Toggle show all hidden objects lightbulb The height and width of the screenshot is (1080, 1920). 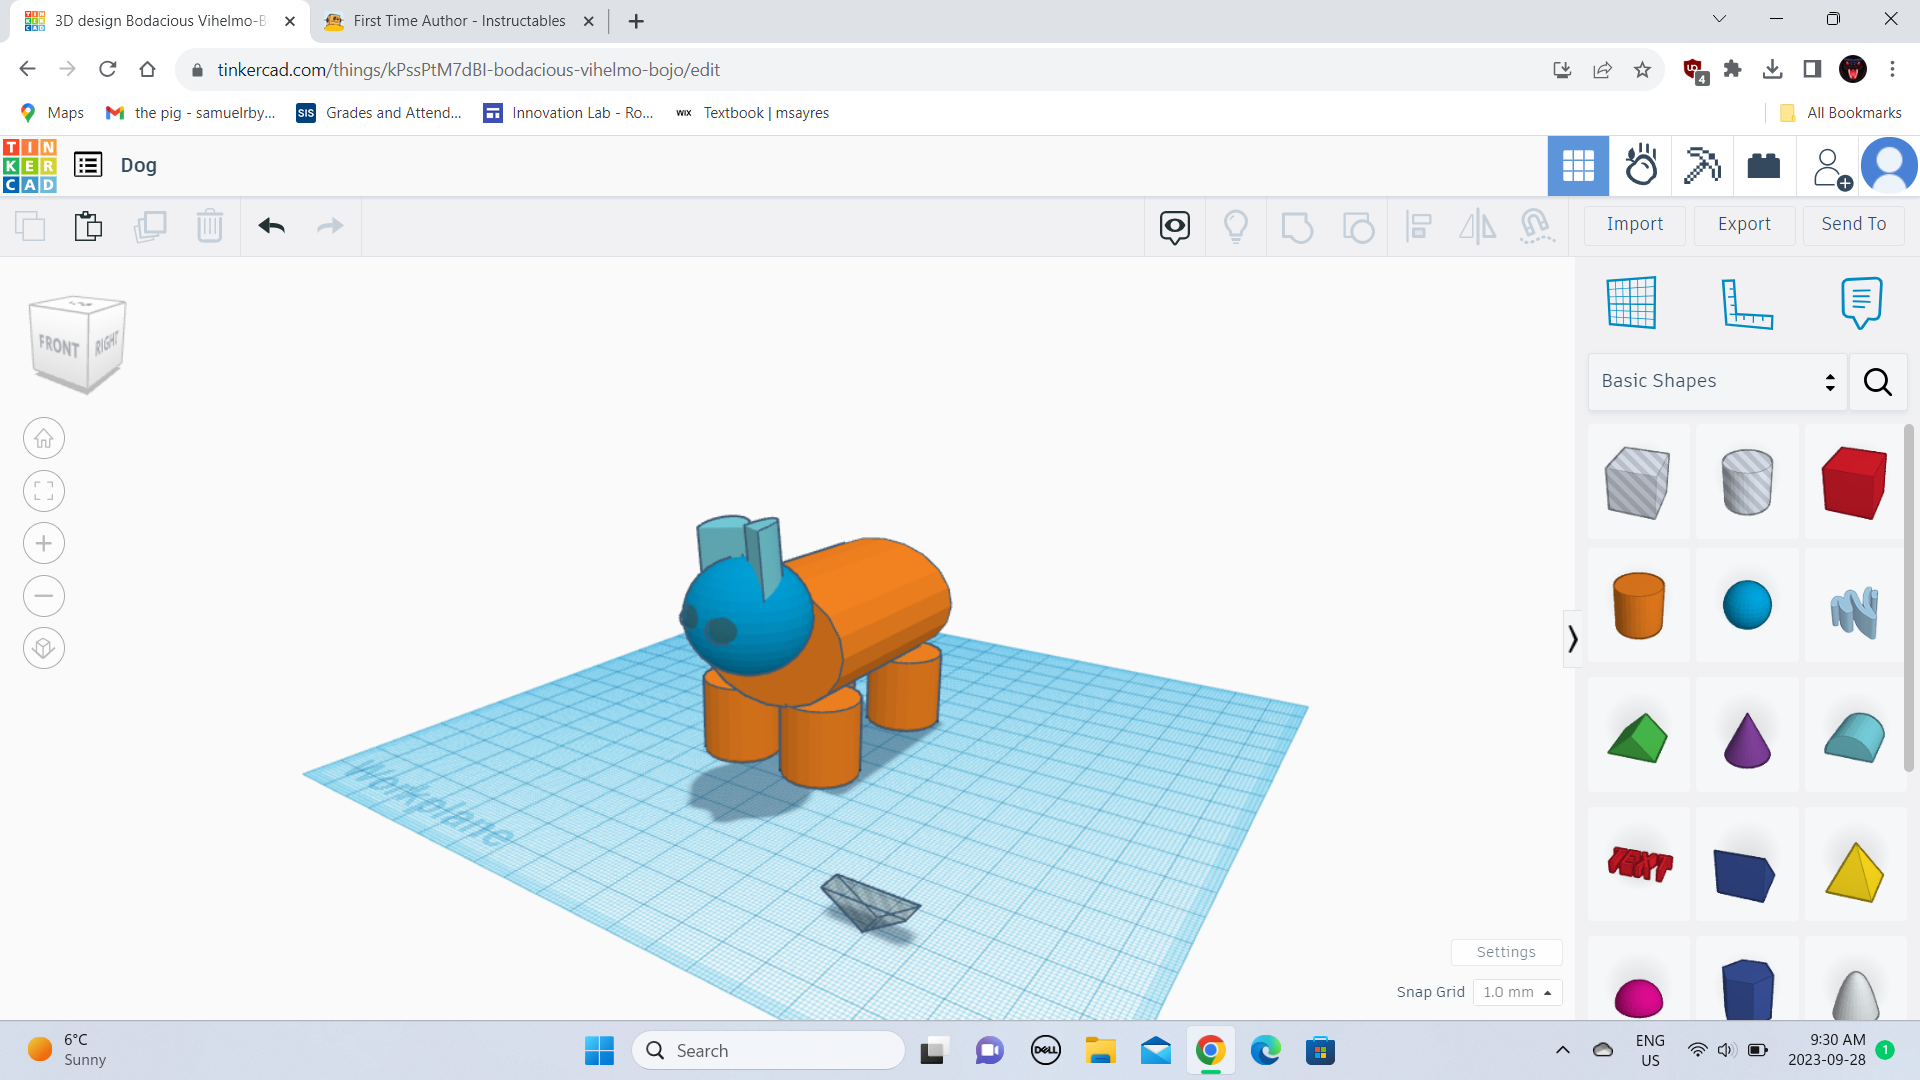coord(1236,226)
